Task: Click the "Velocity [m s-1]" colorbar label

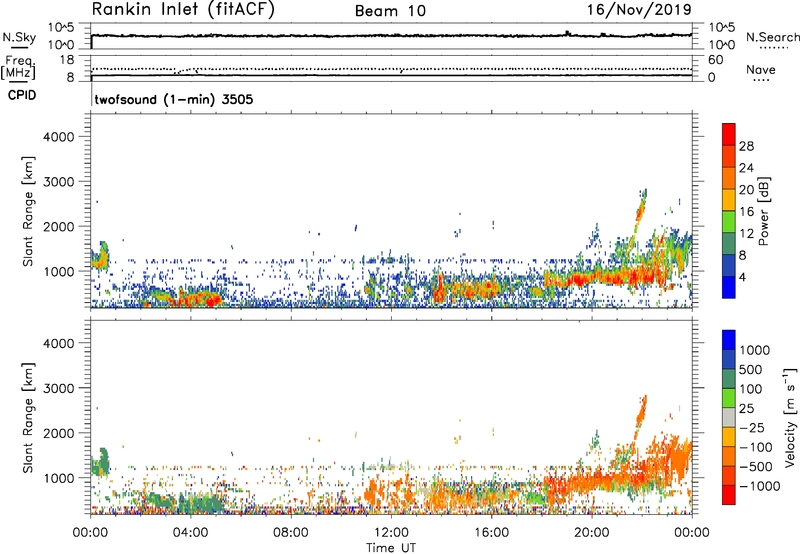Action: coord(790,417)
